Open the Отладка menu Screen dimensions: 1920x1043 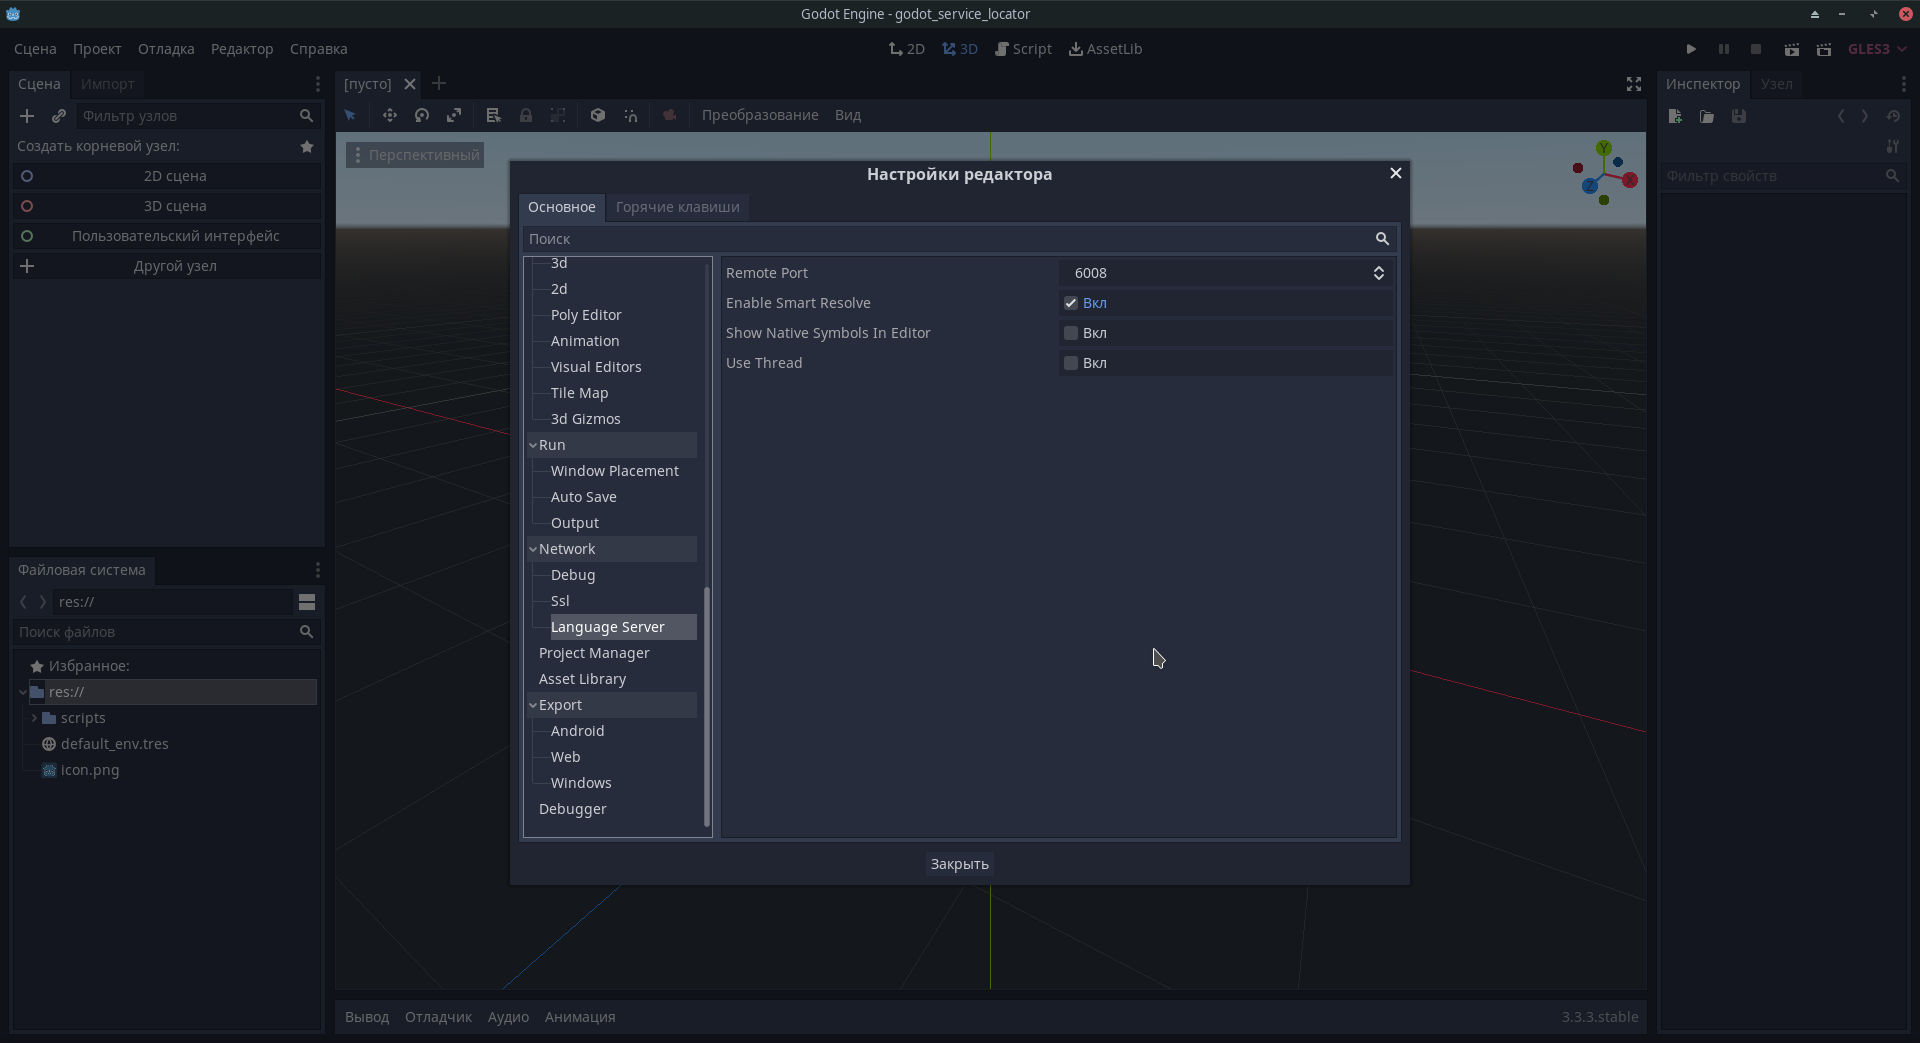165,48
